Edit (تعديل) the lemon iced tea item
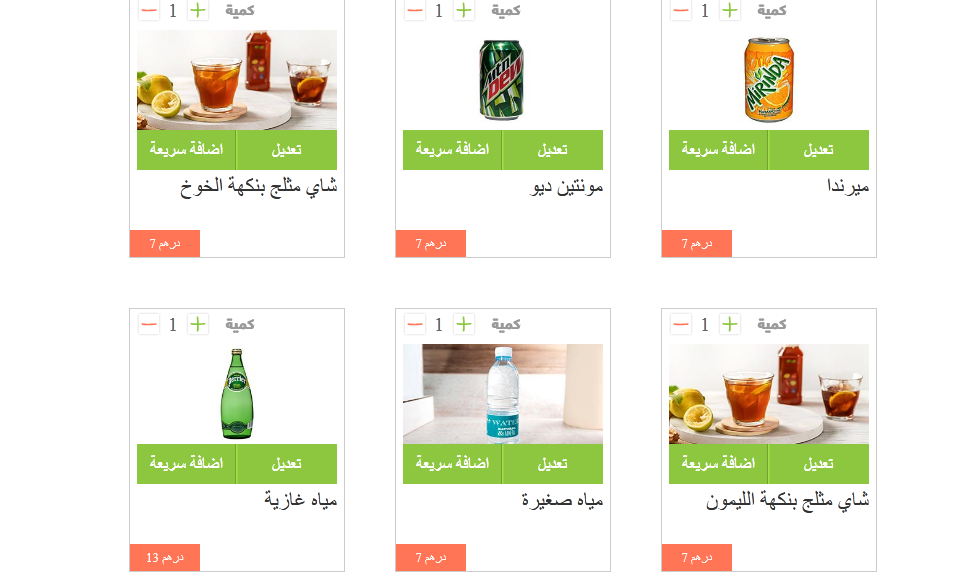This screenshot has height=586, width=955. click(x=819, y=464)
